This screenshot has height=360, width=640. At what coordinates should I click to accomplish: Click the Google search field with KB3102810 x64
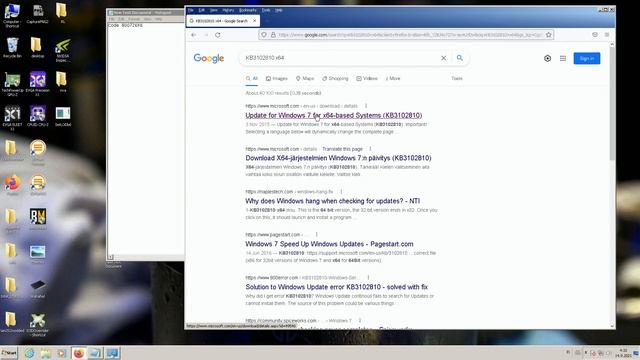pyautogui.click(x=341, y=58)
